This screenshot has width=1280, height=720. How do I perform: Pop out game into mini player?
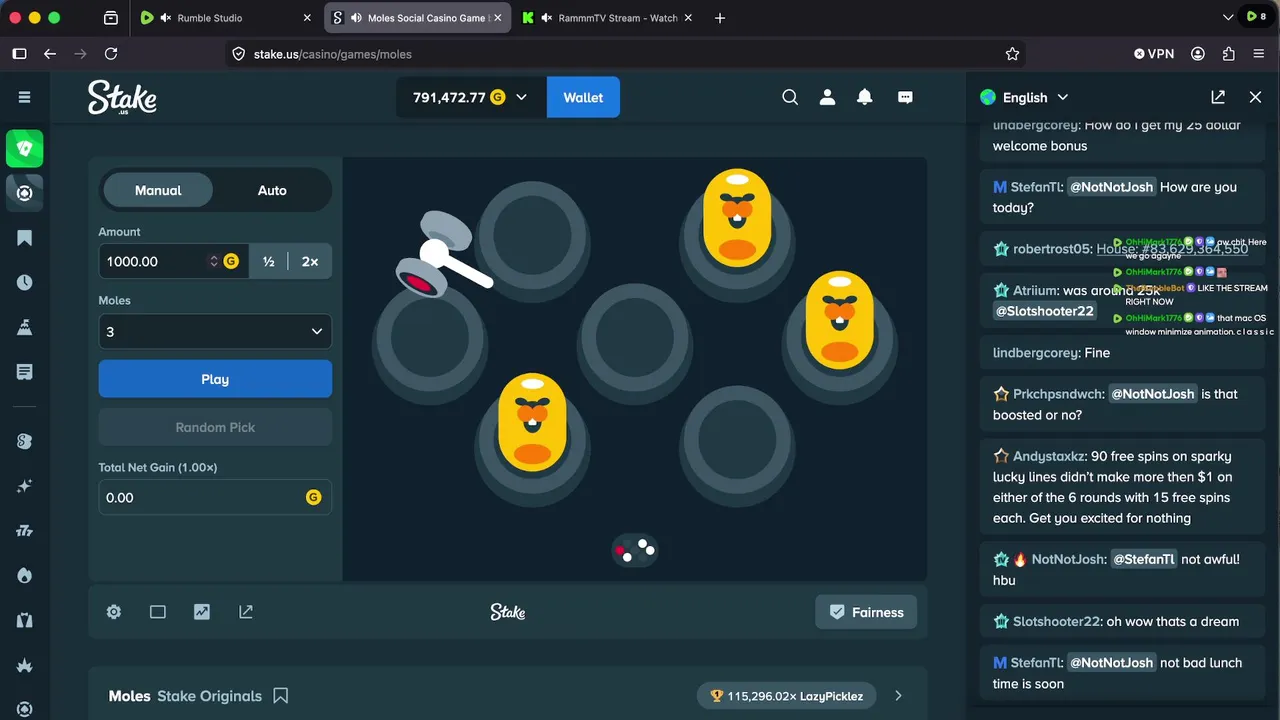246,612
